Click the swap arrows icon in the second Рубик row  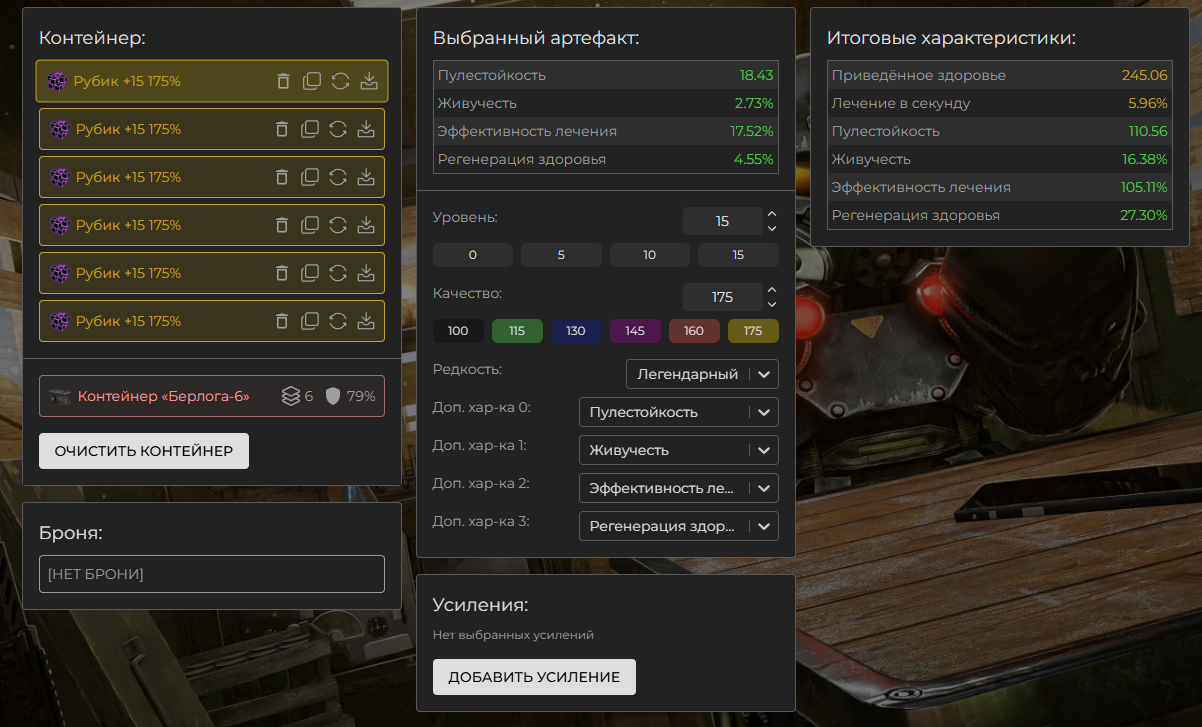338,129
